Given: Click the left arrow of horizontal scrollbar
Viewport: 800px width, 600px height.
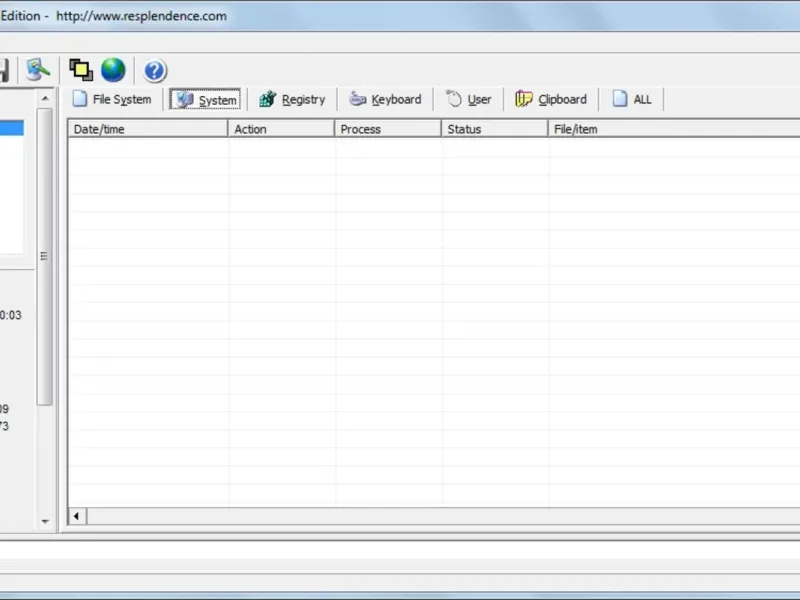Looking at the screenshot, I should coord(77,516).
